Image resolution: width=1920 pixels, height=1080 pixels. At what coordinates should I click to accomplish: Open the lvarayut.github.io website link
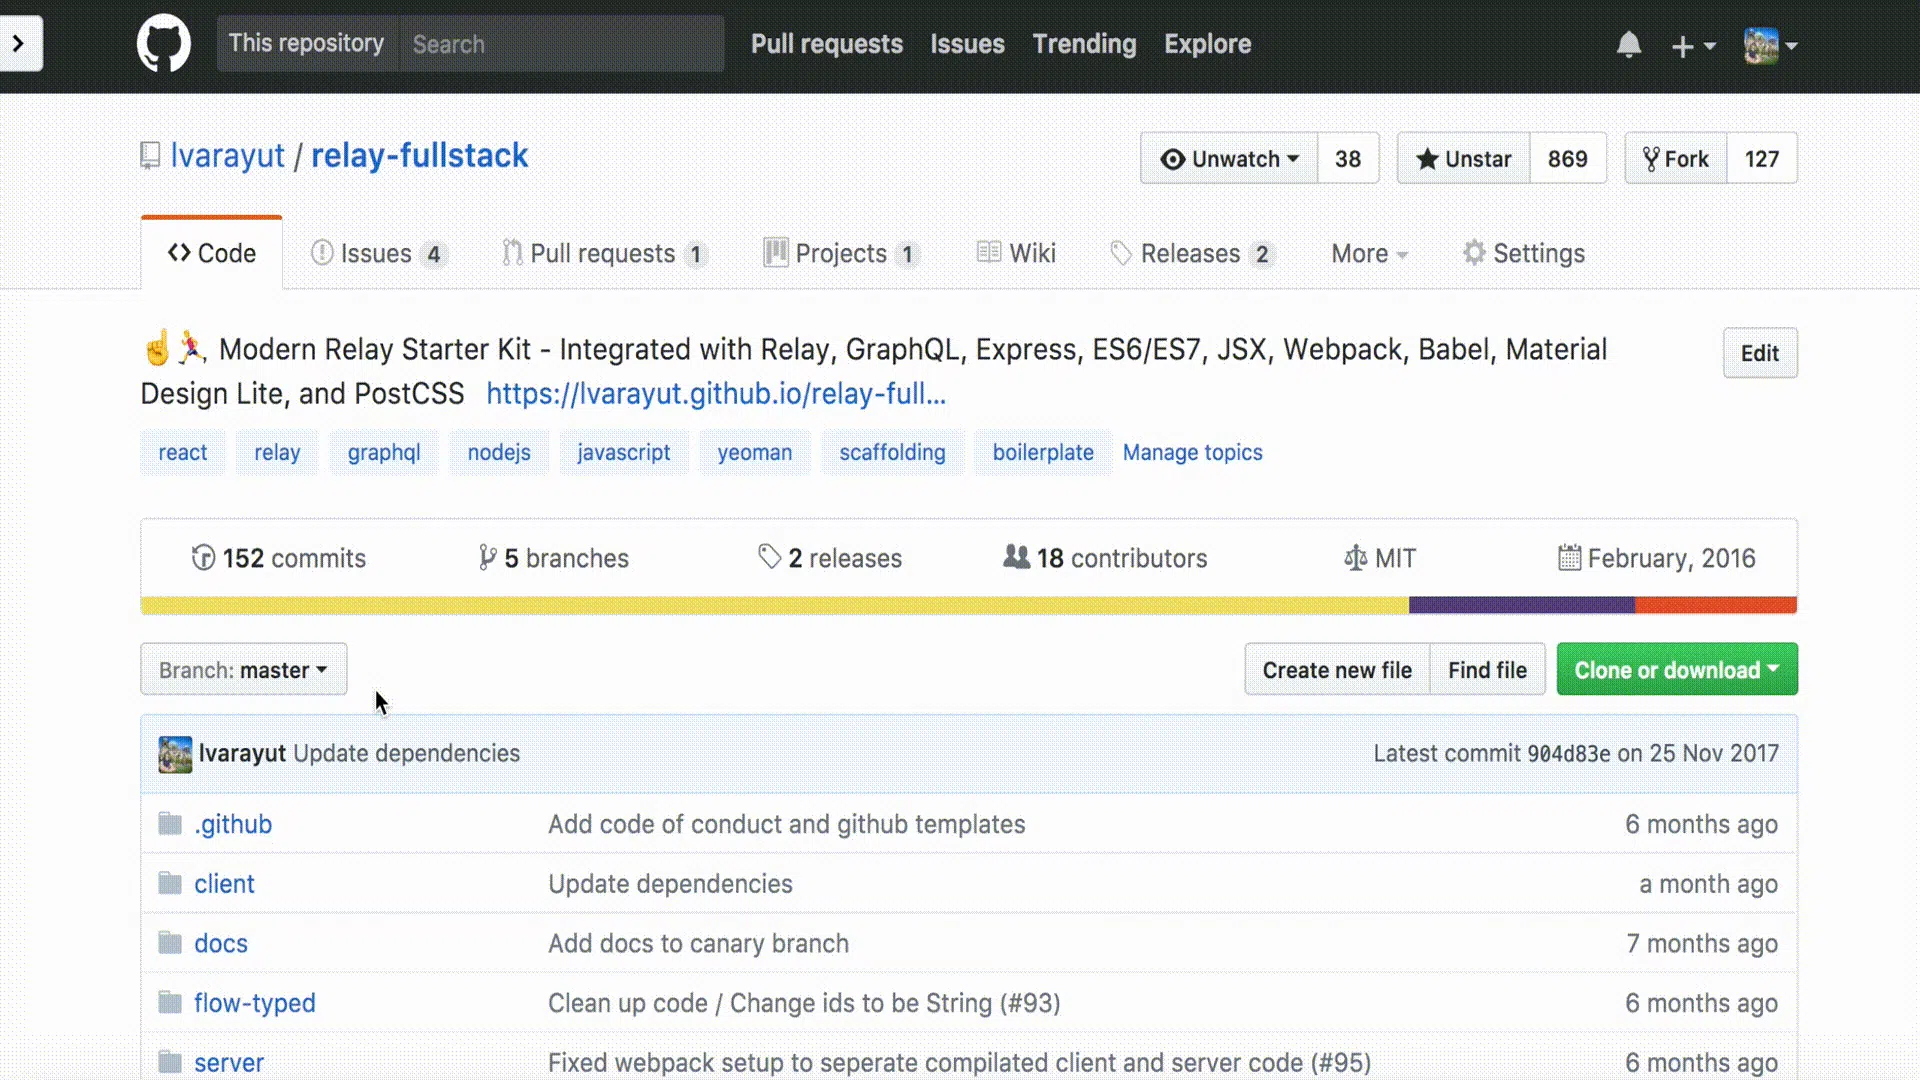click(716, 394)
